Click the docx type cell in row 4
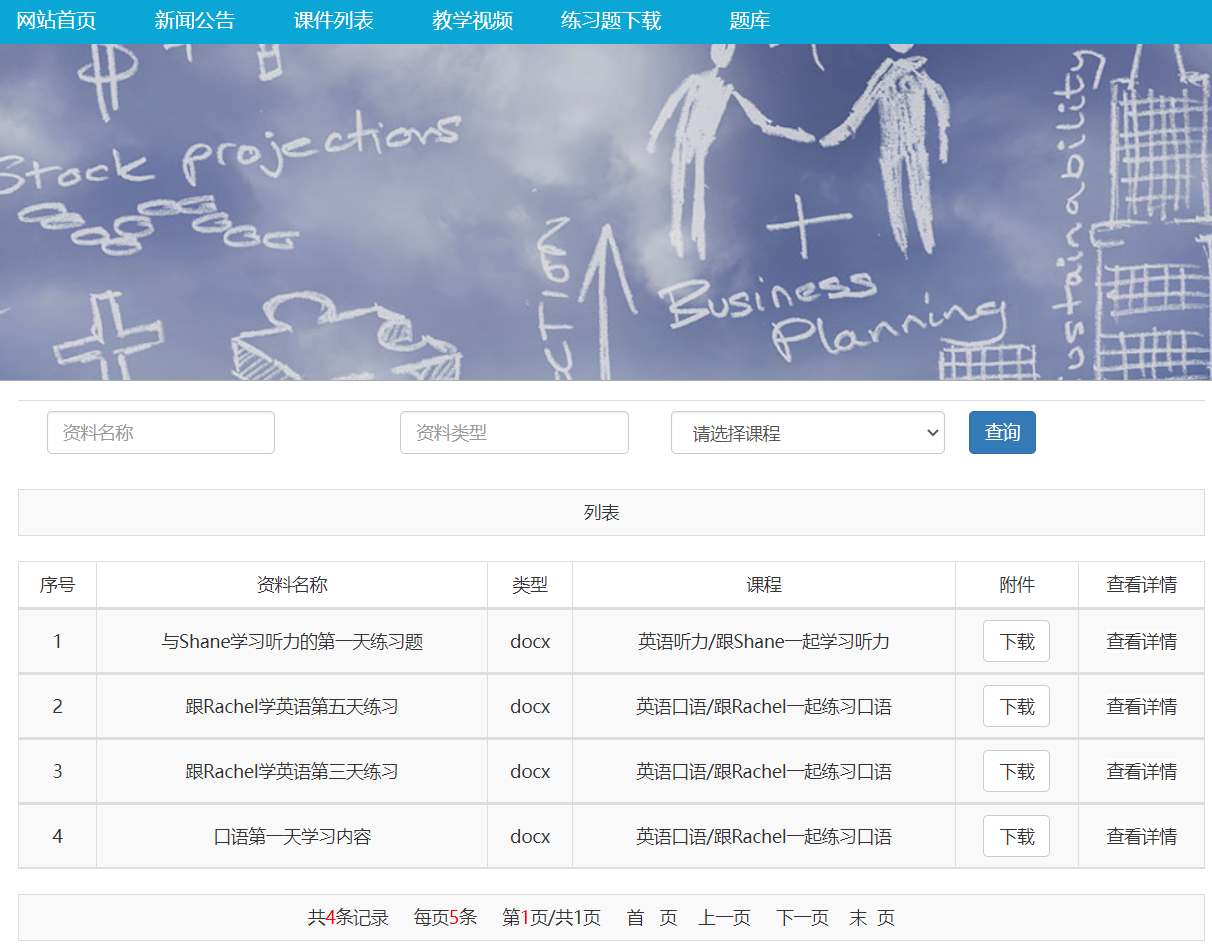Image resolution: width=1212 pixels, height=944 pixels. [530, 837]
